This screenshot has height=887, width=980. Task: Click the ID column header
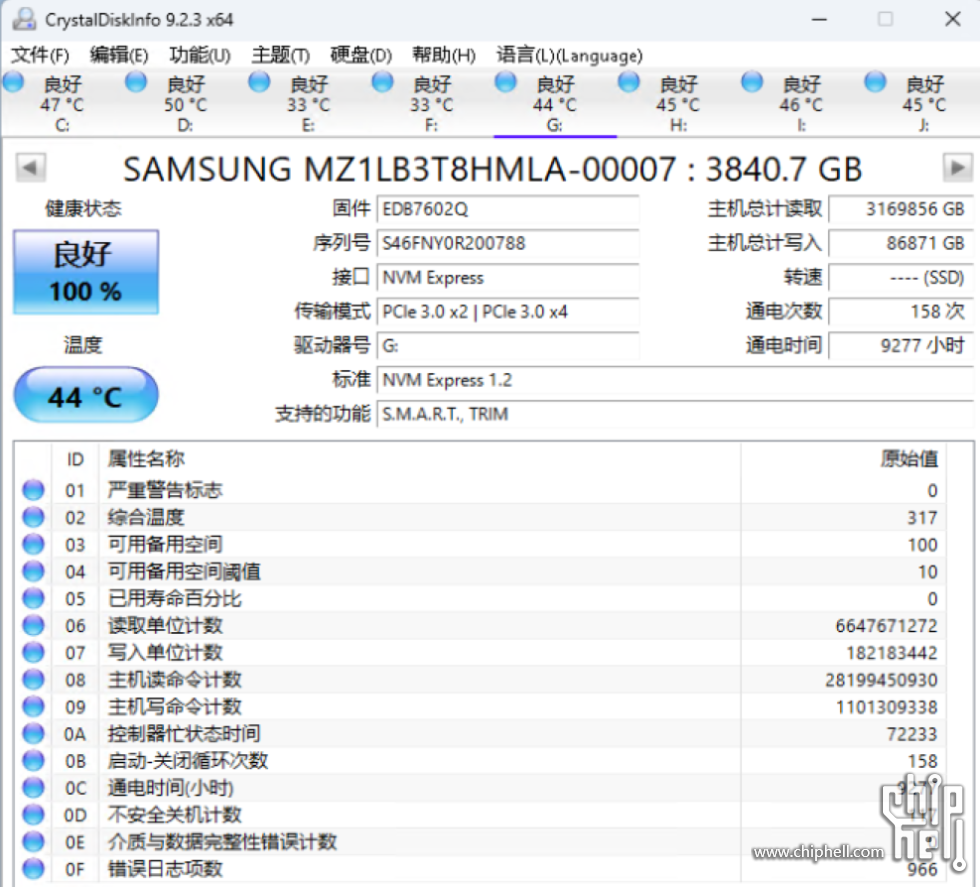click(x=75, y=459)
